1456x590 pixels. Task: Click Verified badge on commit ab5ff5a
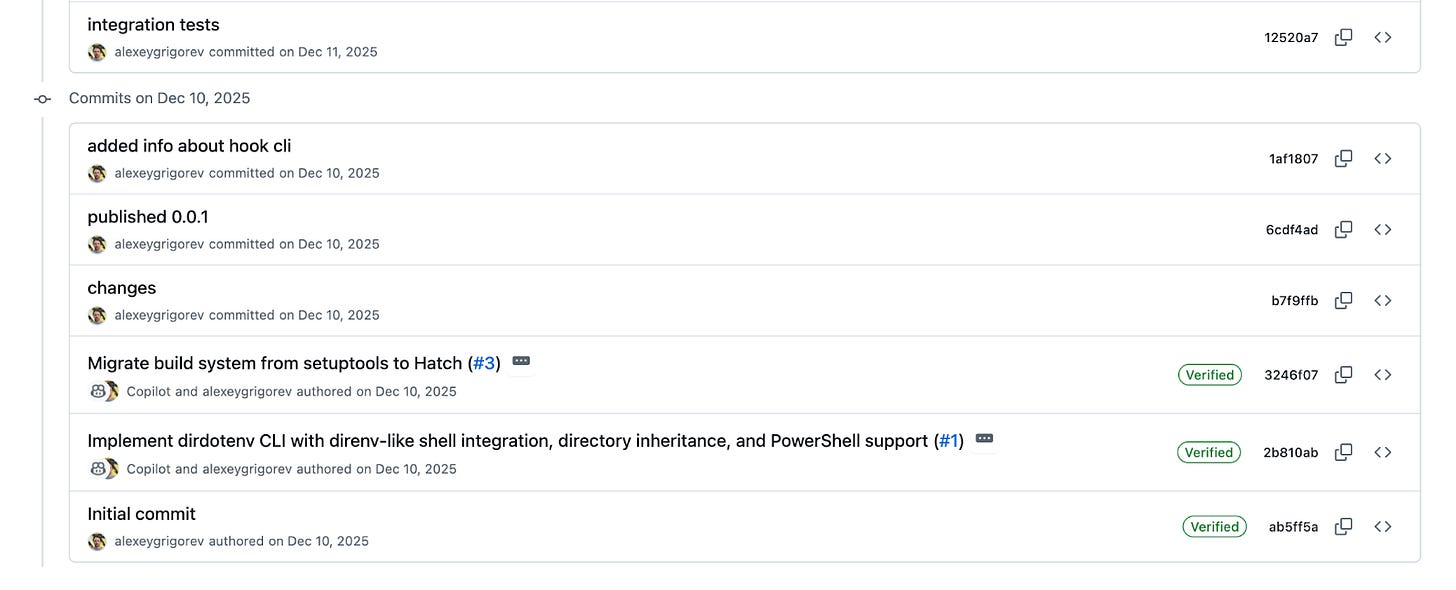pyautogui.click(x=1214, y=527)
